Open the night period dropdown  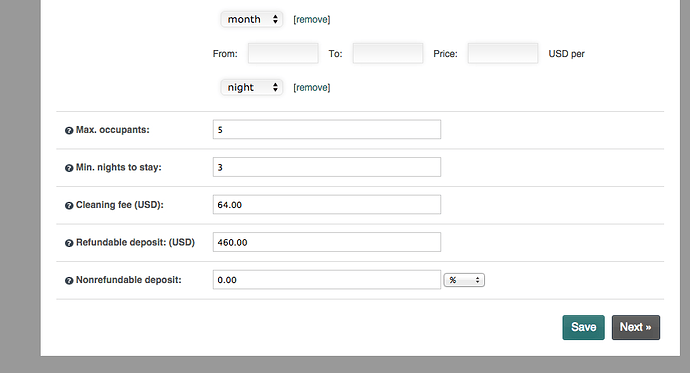coord(252,87)
